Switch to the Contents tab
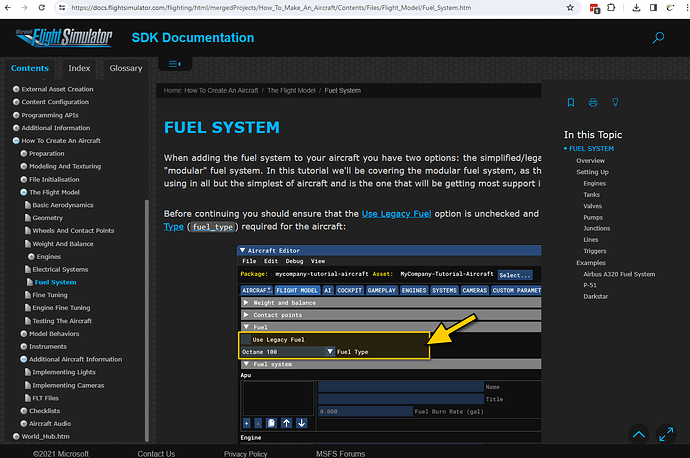690x458 pixels. click(30, 68)
